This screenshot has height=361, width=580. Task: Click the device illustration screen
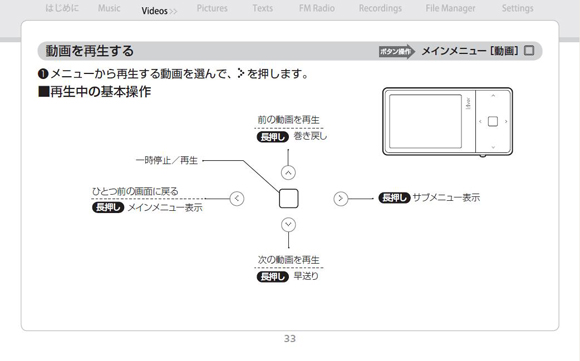[x=425, y=121]
